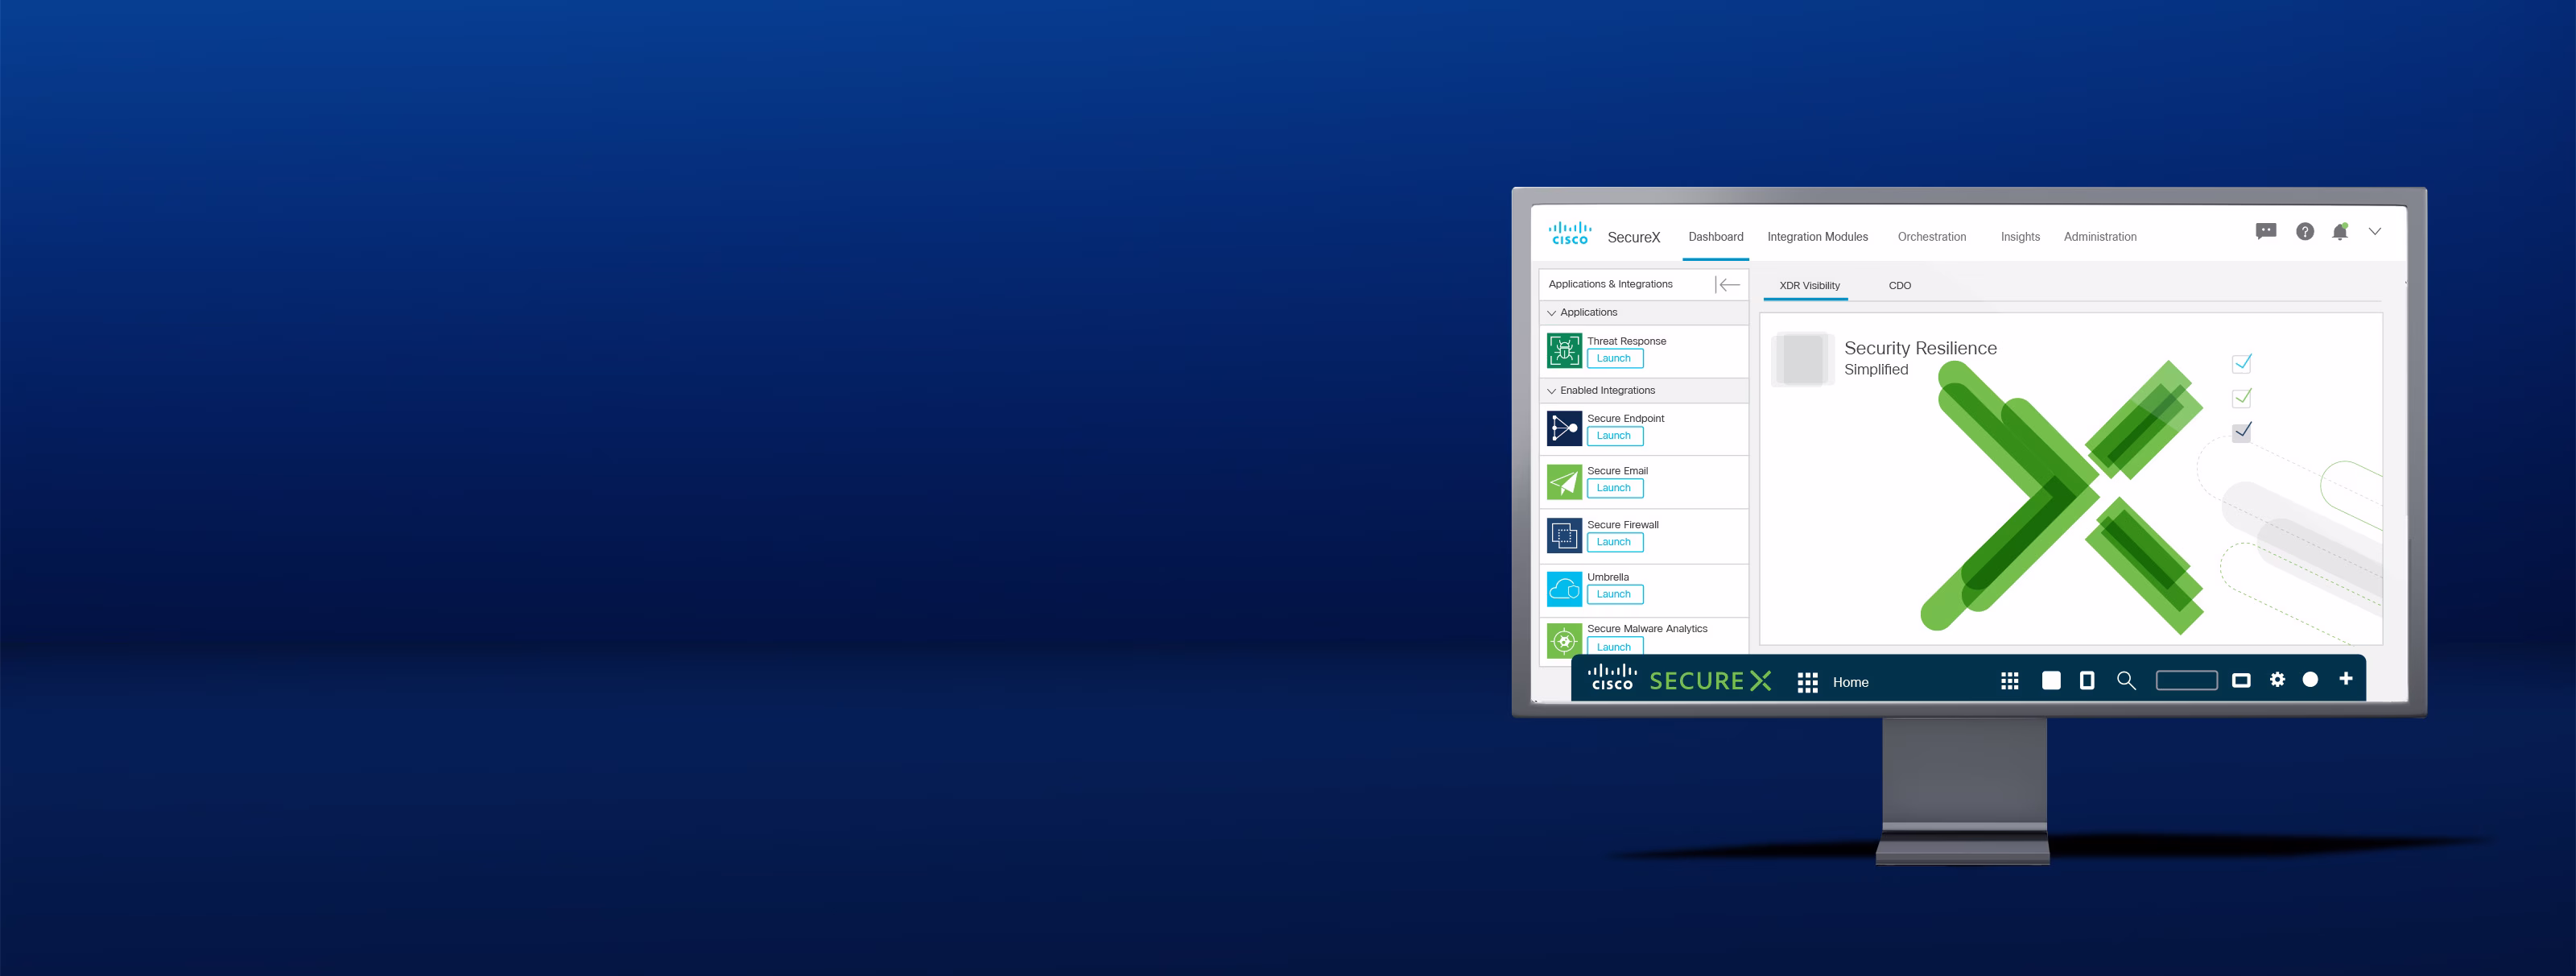Image resolution: width=2576 pixels, height=976 pixels.
Task: Open ribbon settings gear icon
Action: point(2277,680)
